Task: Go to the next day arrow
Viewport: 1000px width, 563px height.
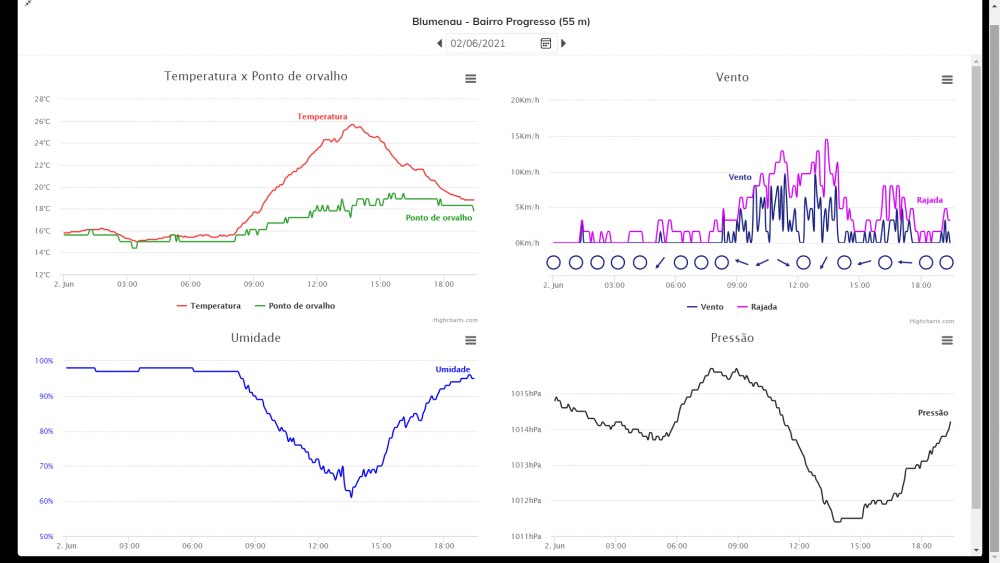Action: pos(563,43)
